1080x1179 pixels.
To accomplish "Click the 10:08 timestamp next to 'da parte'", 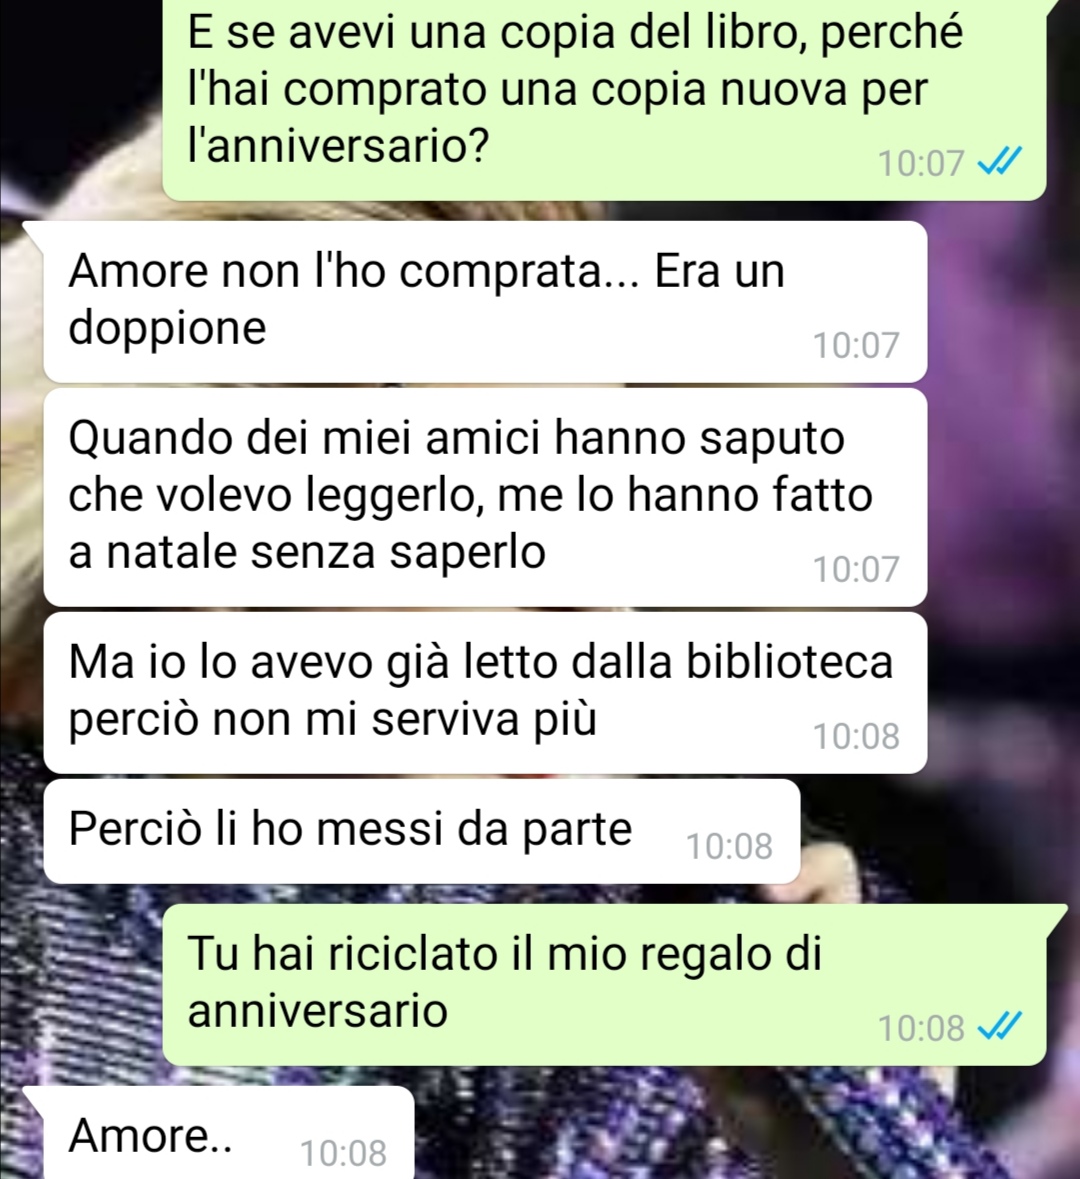I will tap(730, 847).
